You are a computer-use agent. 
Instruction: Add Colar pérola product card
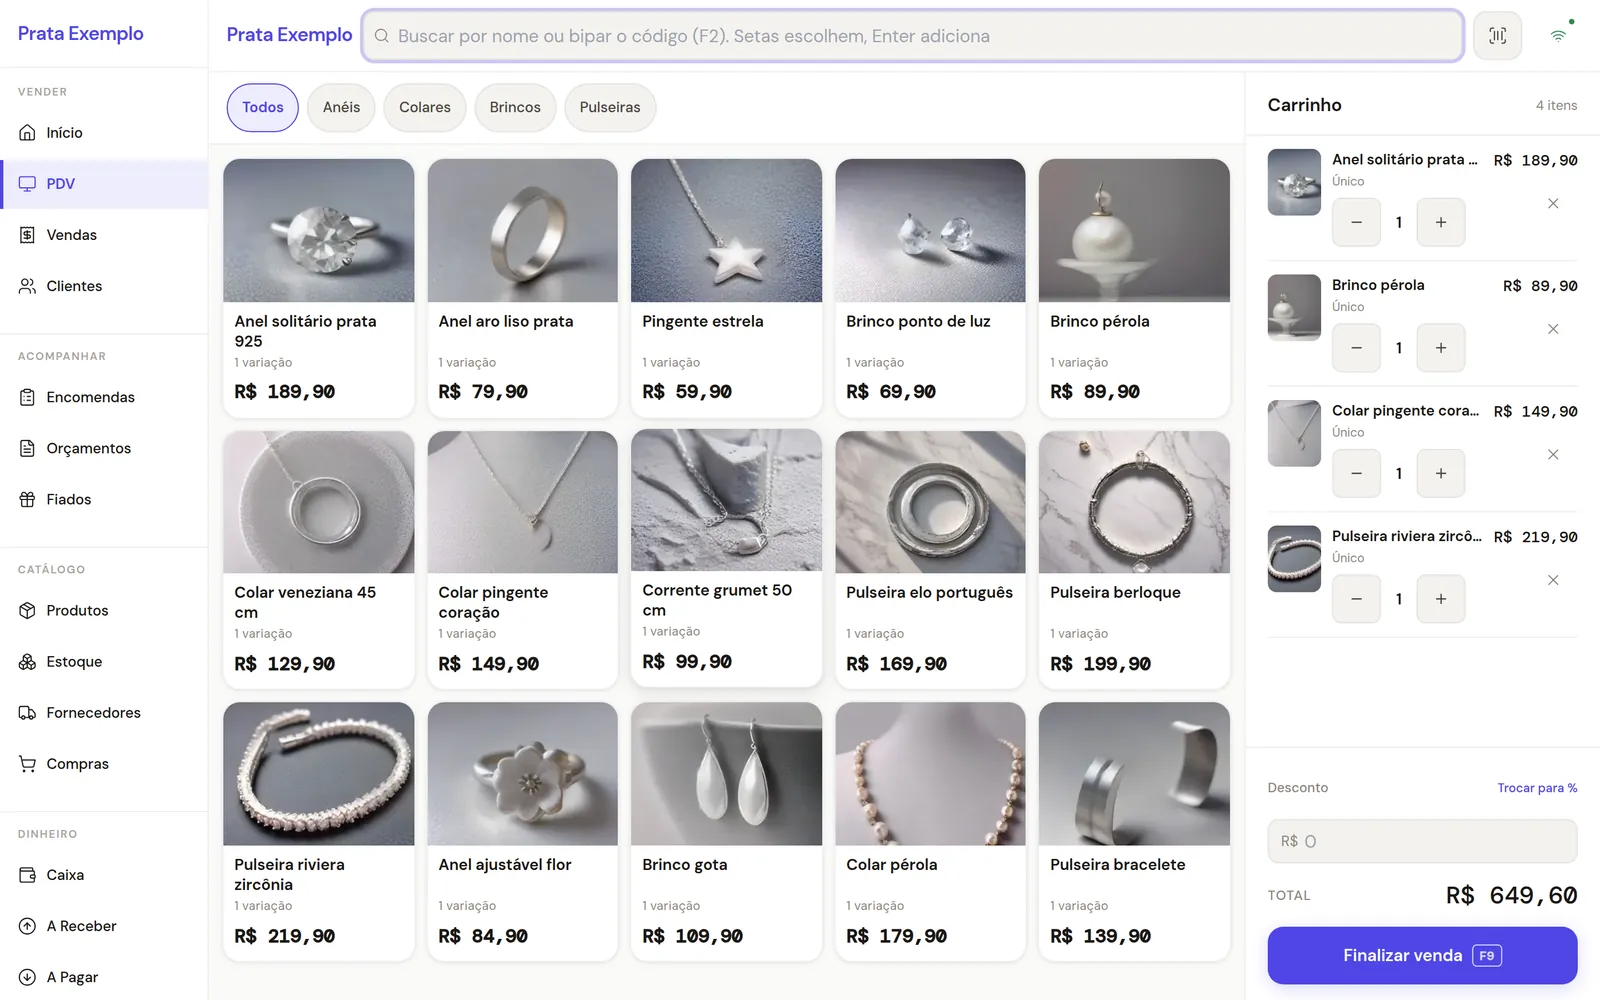click(930, 832)
